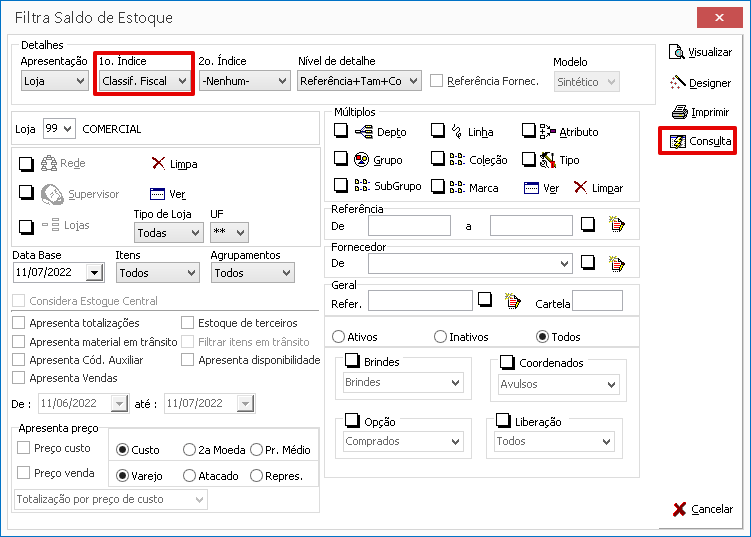
Task: Check the Preço venda checkbox
Action: tap(23, 473)
